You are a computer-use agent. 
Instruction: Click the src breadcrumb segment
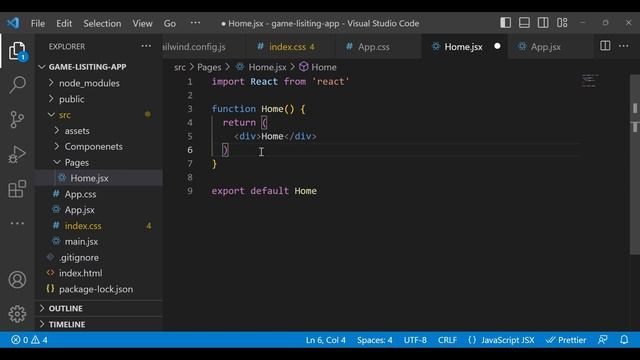(180, 67)
